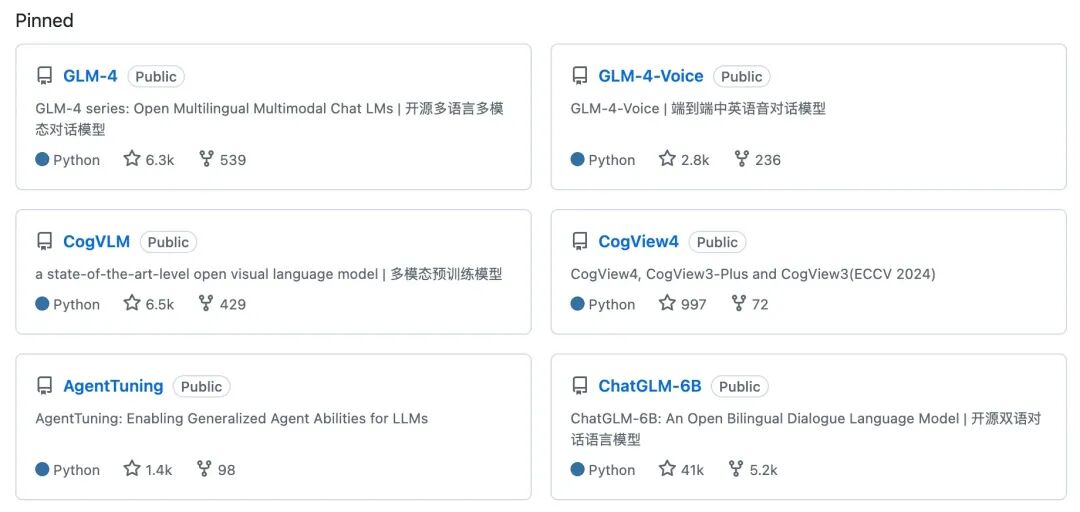Open the AgentTuning repository link

pyautogui.click(x=113, y=386)
